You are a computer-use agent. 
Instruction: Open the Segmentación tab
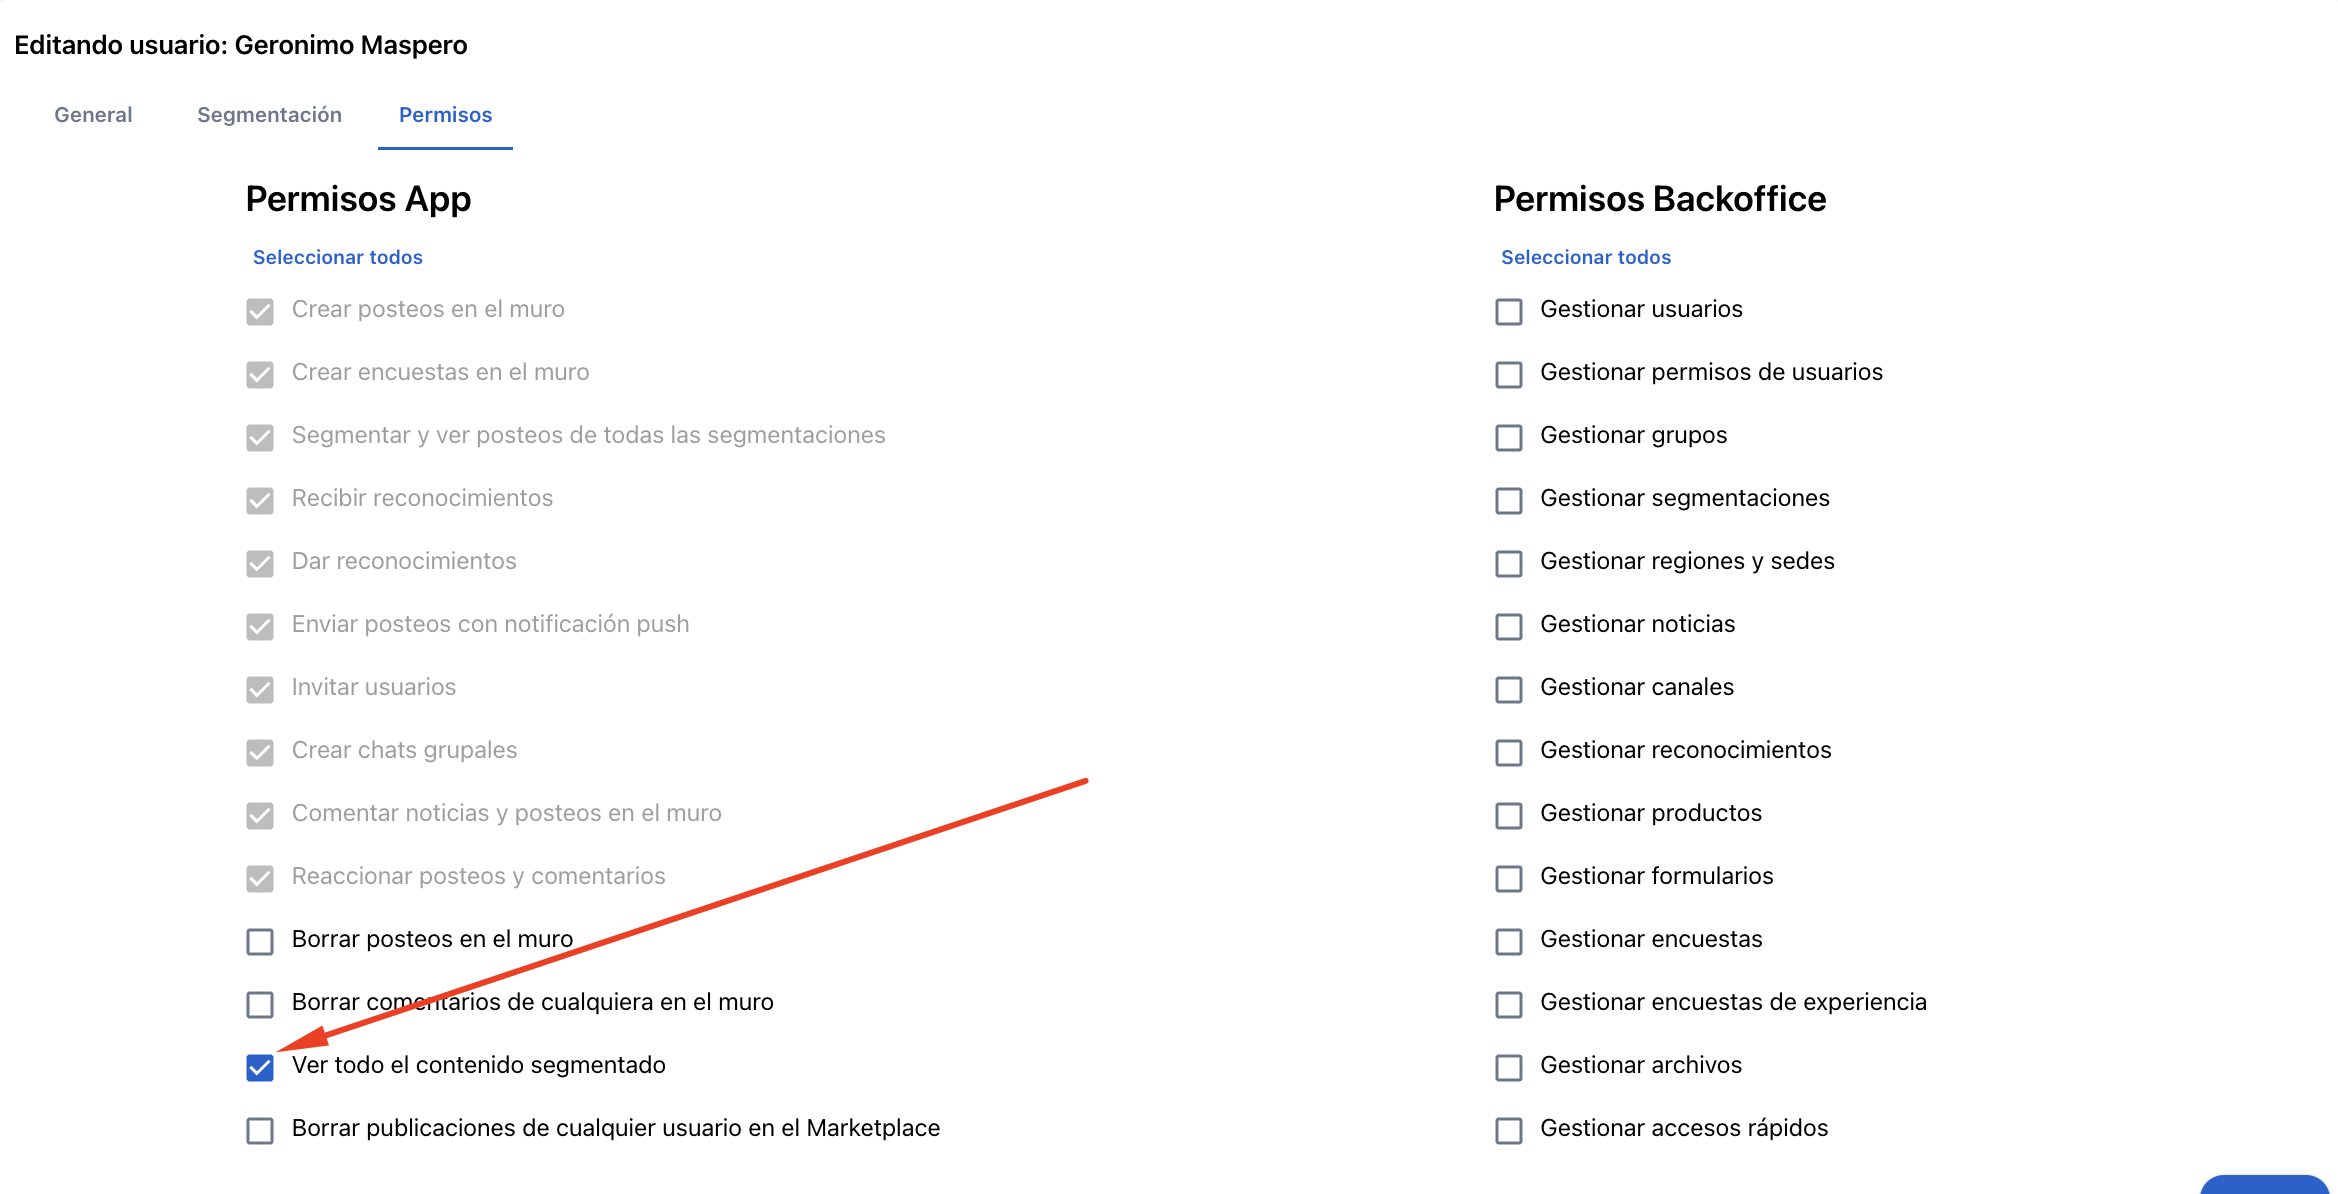[269, 115]
